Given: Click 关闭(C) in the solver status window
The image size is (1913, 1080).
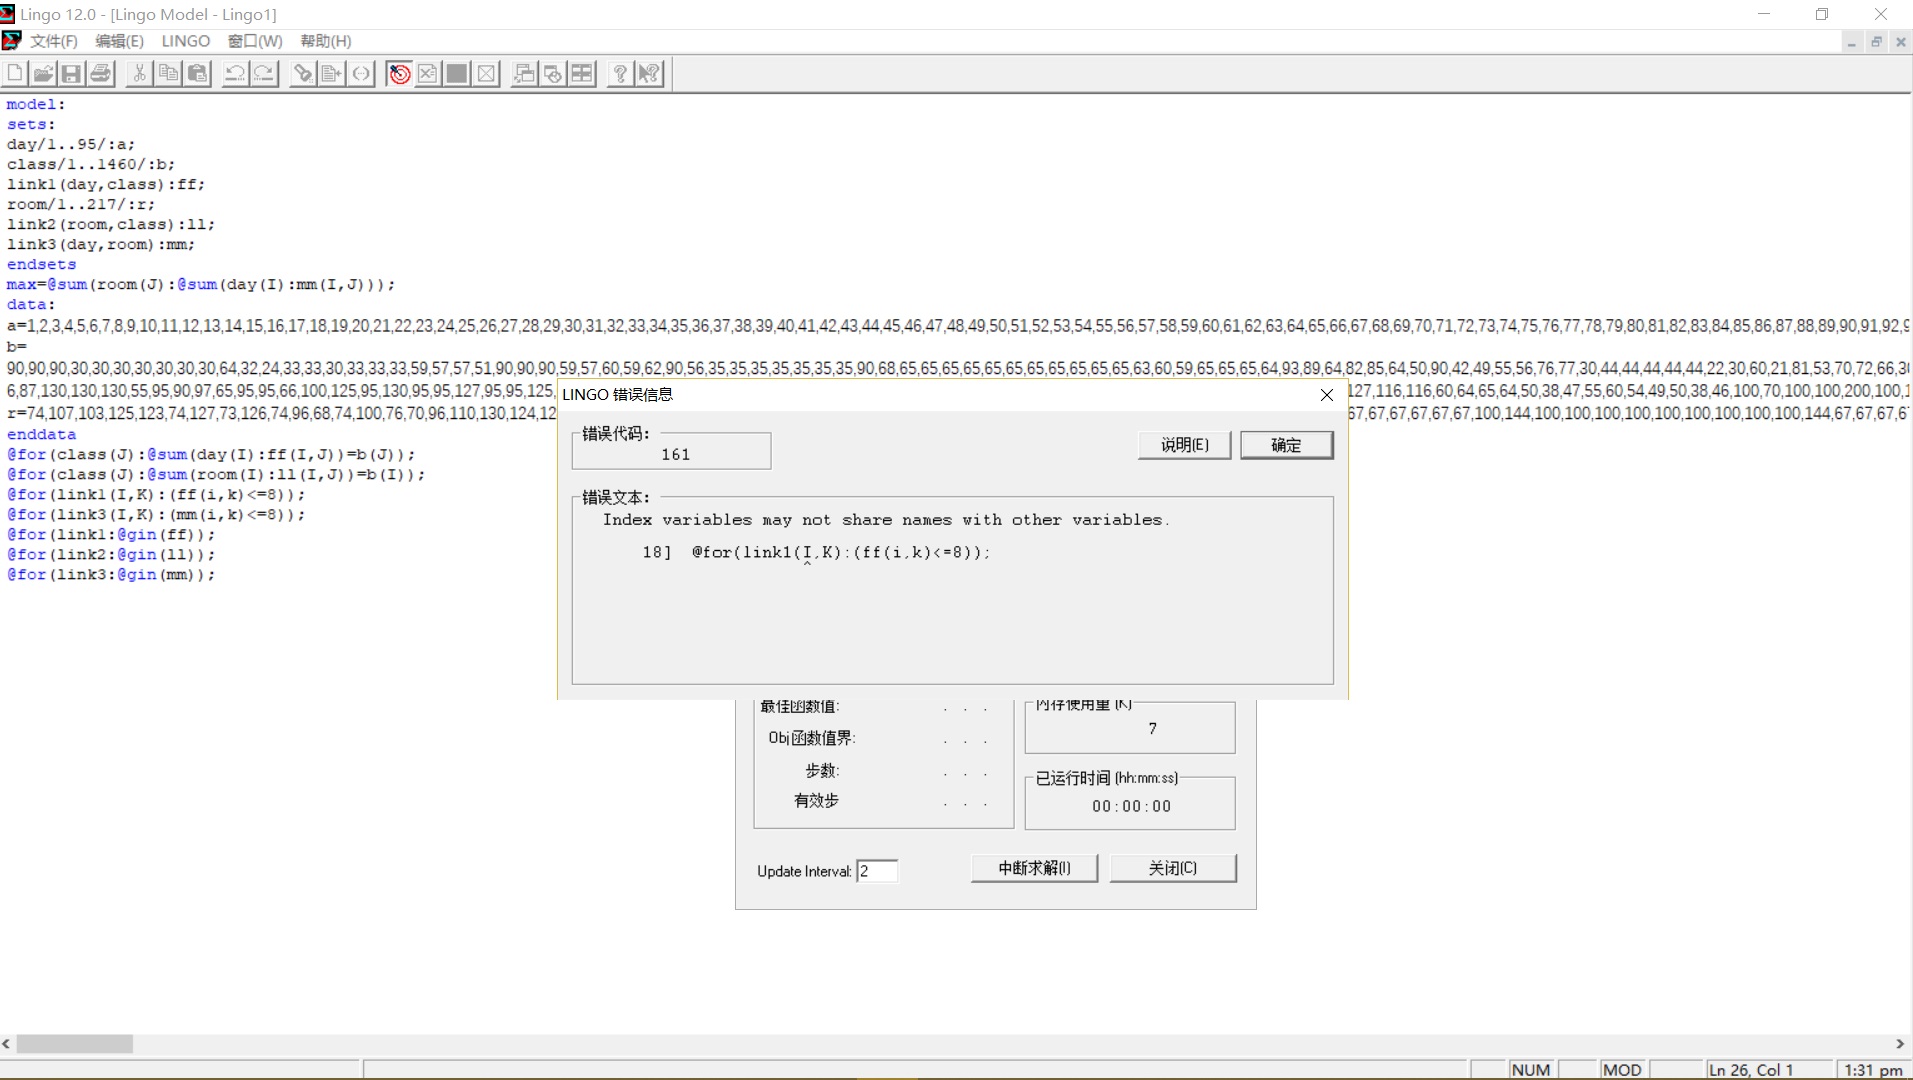Looking at the screenshot, I should [1172, 868].
